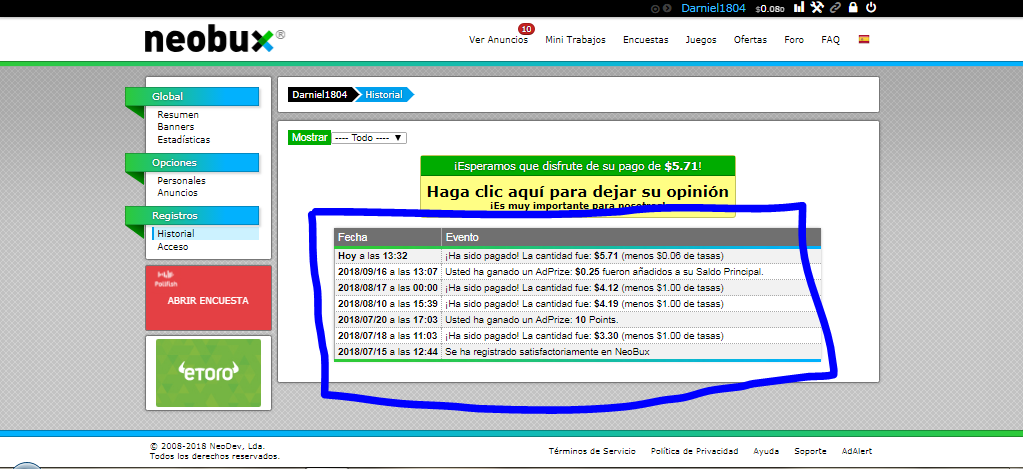Click the small arrow icon before username
The height and width of the screenshot is (469, 1023).
click(x=667, y=8)
